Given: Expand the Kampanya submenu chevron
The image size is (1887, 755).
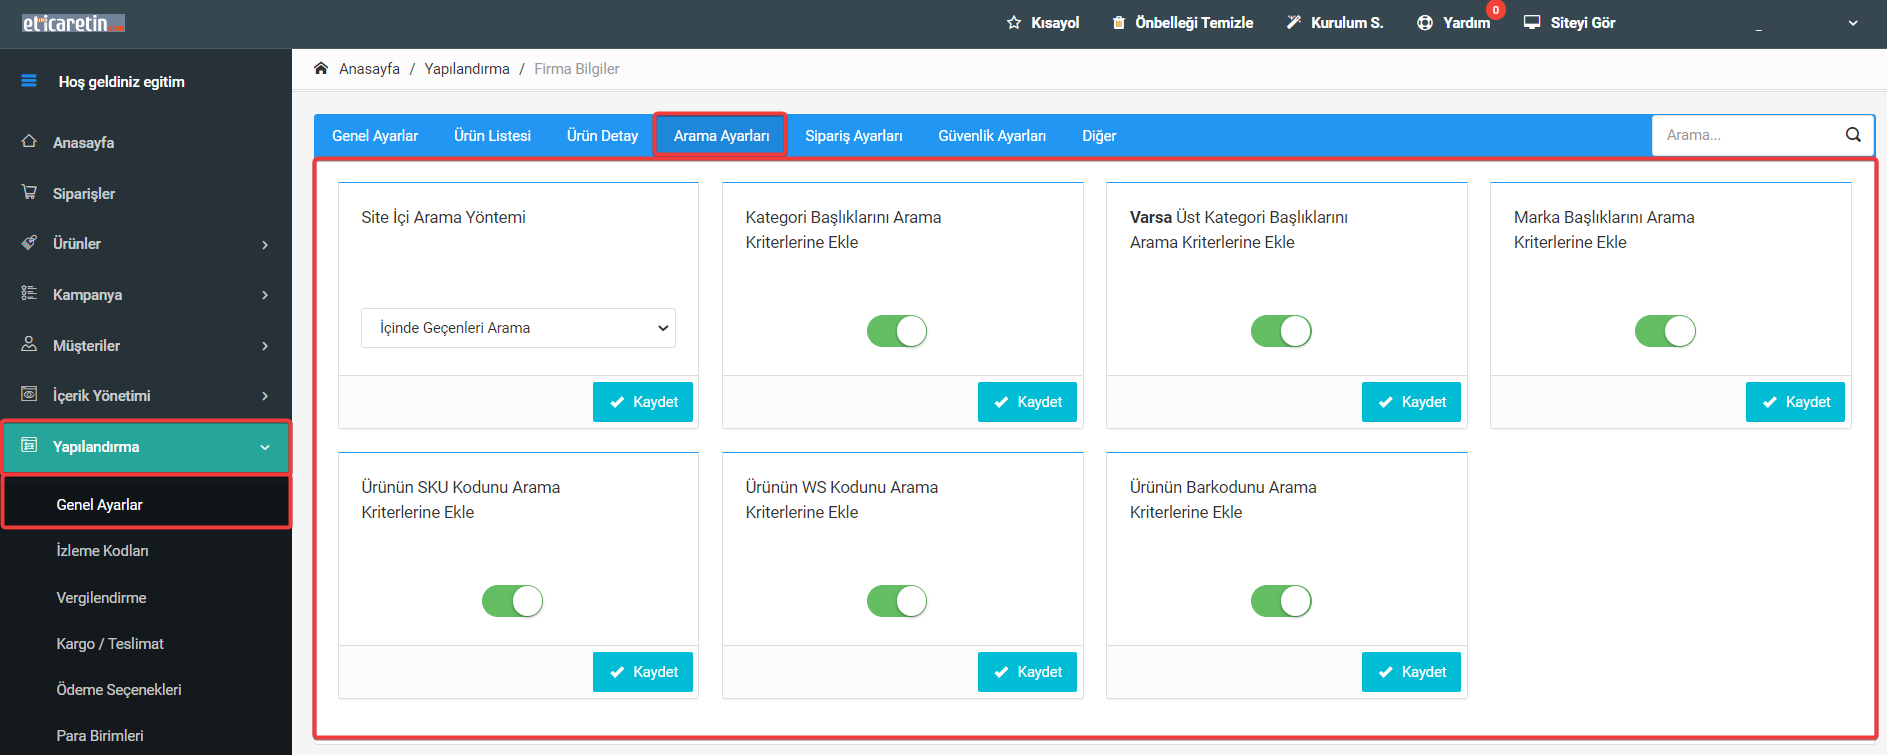Looking at the screenshot, I should [265, 295].
